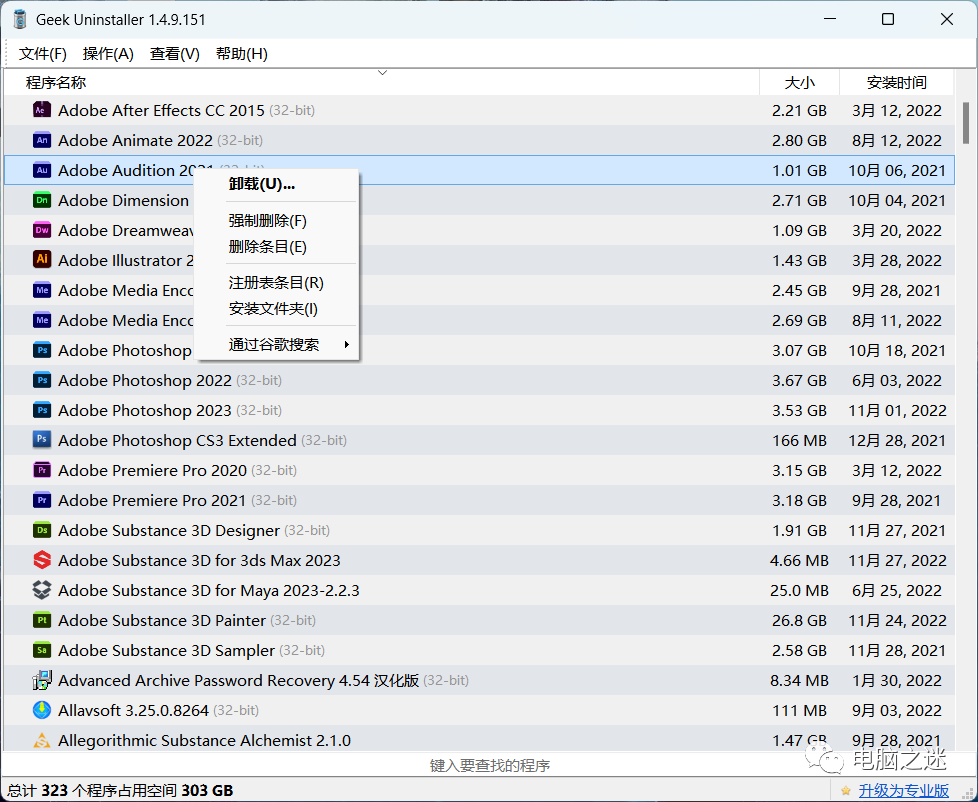
Task: Click the Substance 3D for 3ds Max icon
Action: tap(42, 560)
